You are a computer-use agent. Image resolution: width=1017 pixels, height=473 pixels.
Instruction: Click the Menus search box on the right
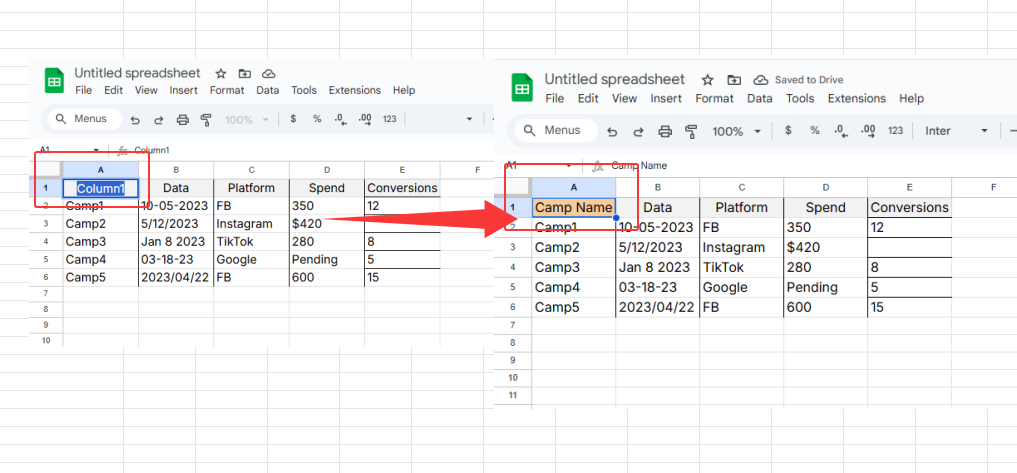pyautogui.click(x=553, y=131)
